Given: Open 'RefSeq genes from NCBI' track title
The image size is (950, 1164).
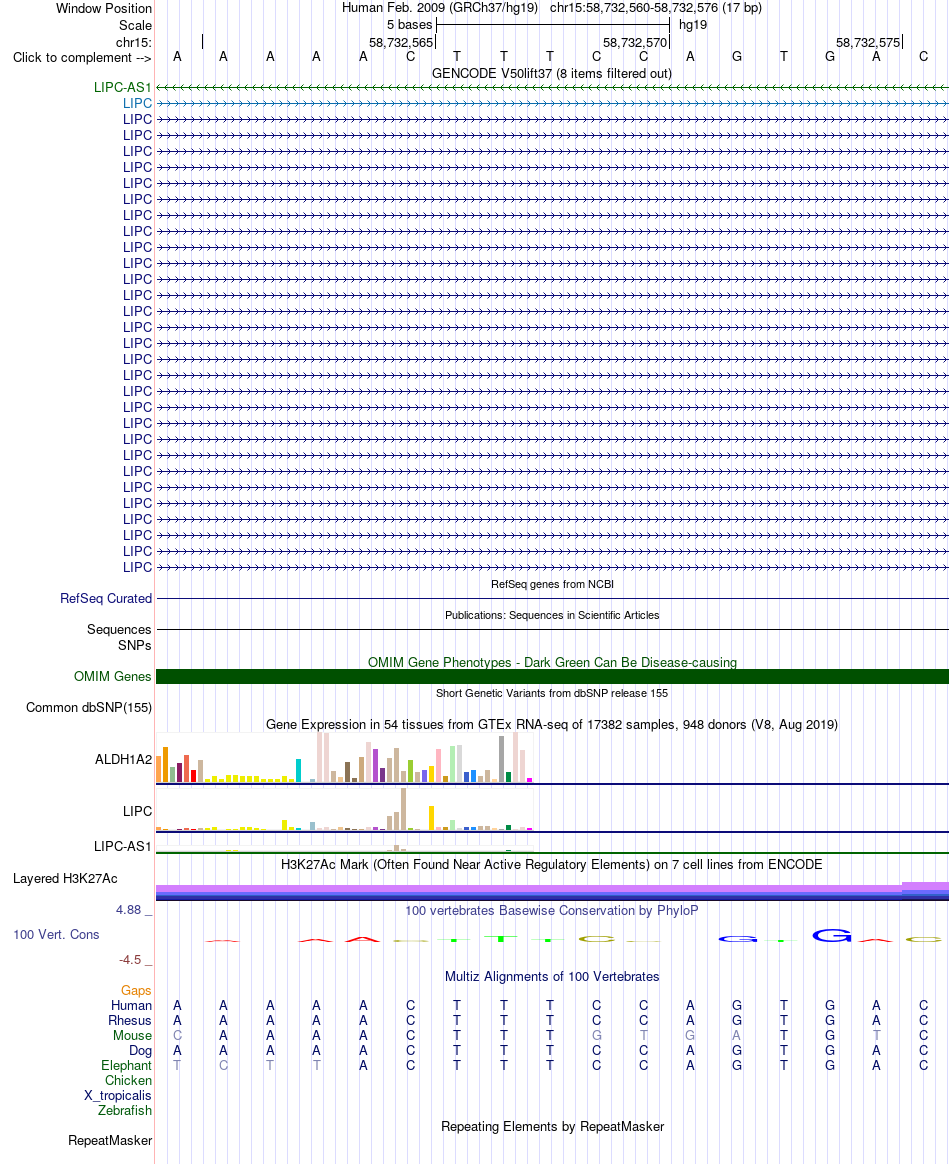Looking at the screenshot, I should click(x=552, y=584).
